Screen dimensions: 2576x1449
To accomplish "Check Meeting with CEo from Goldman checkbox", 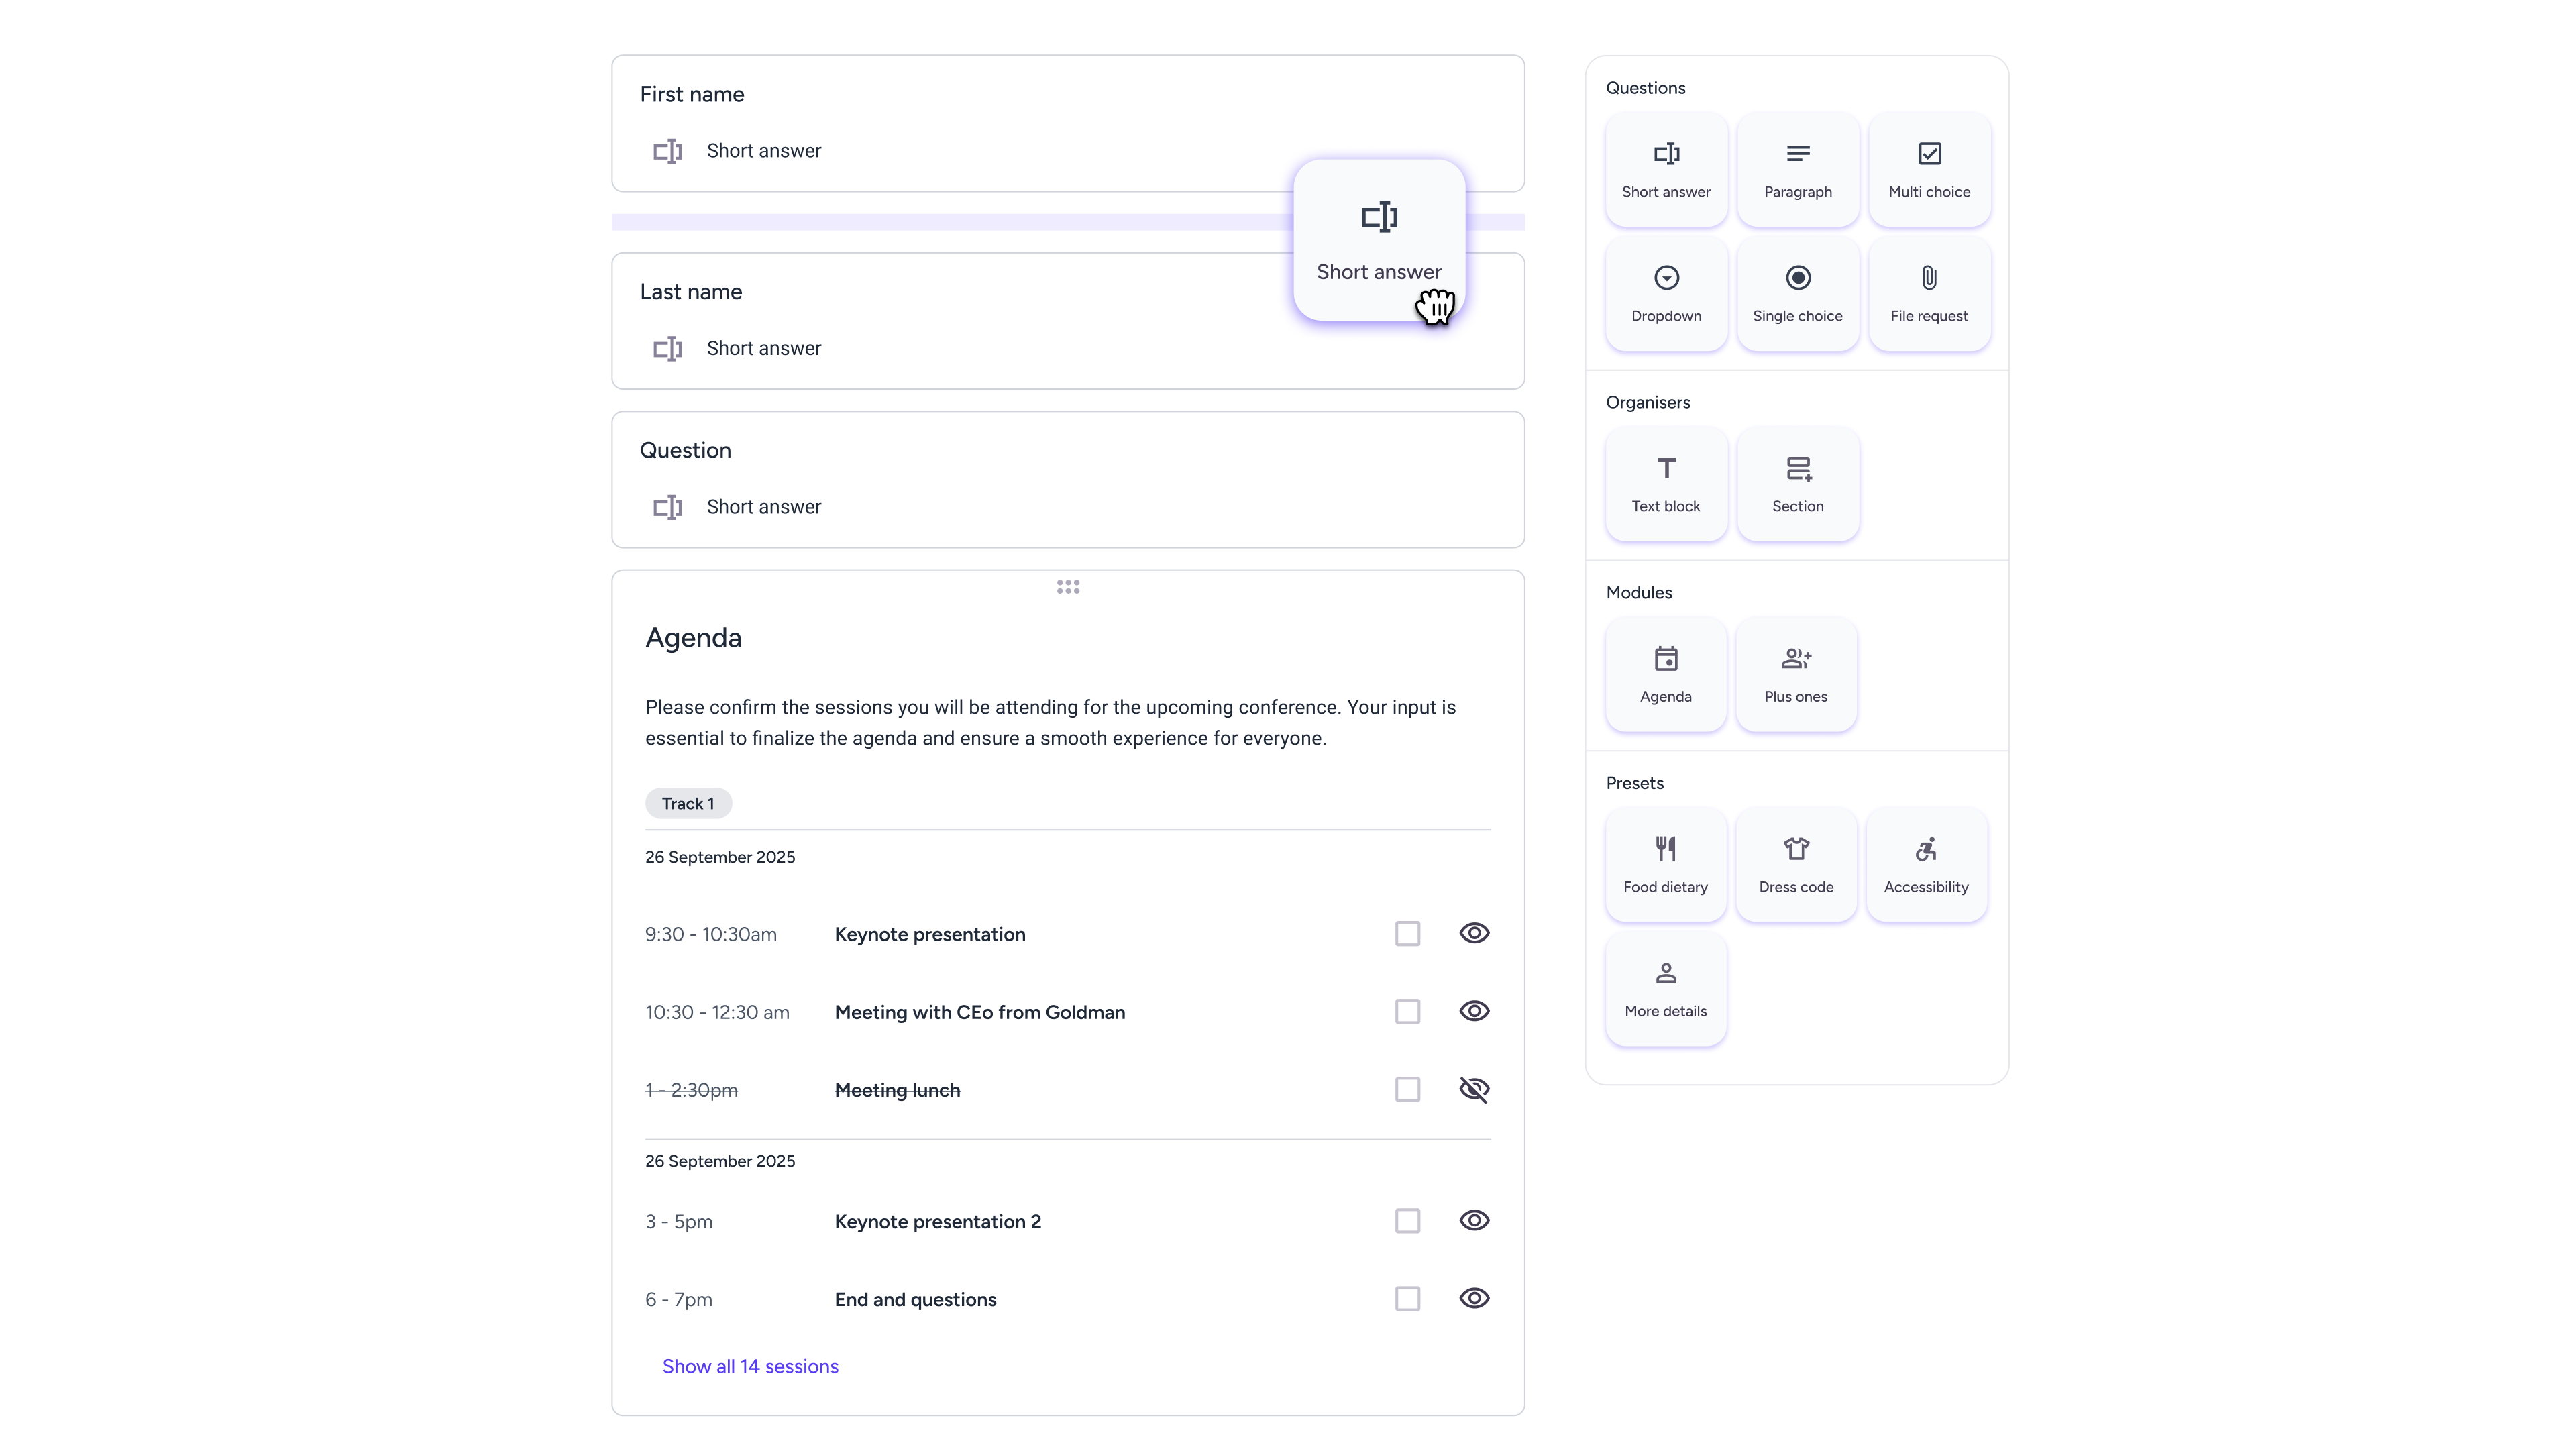I will (1407, 1011).
